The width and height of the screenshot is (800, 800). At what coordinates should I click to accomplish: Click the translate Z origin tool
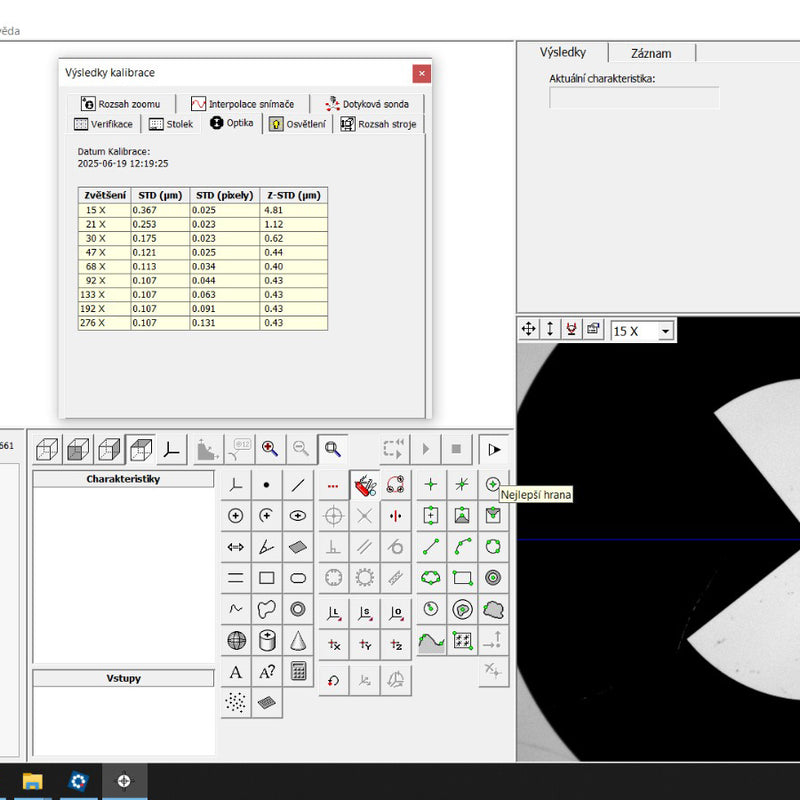click(395, 644)
